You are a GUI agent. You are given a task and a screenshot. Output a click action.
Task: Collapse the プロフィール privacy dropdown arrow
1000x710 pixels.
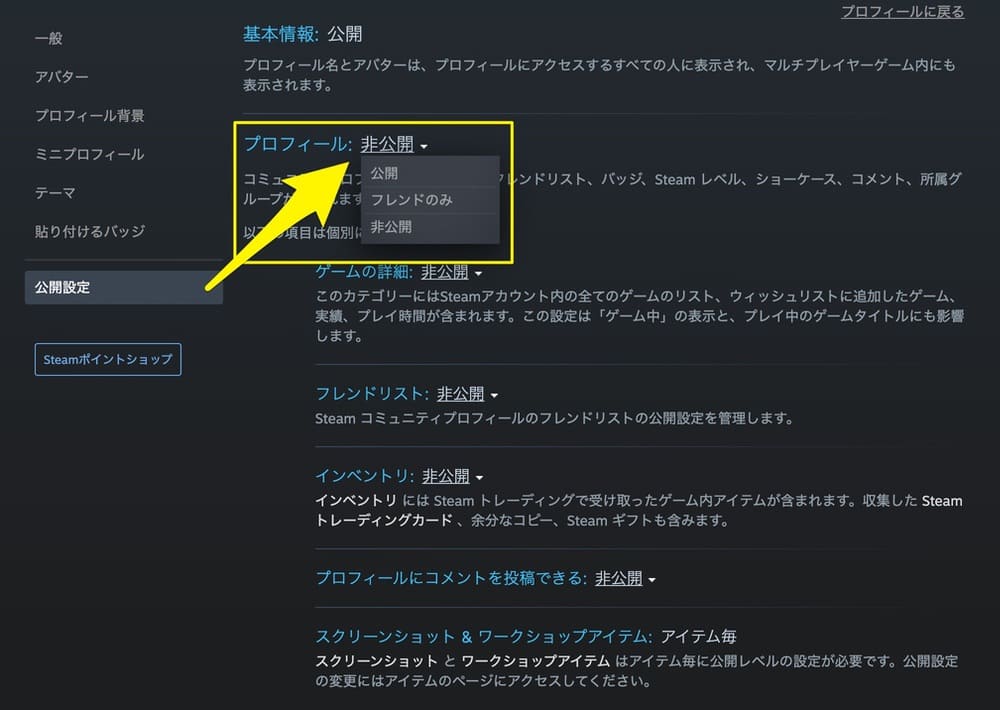coord(423,147)
